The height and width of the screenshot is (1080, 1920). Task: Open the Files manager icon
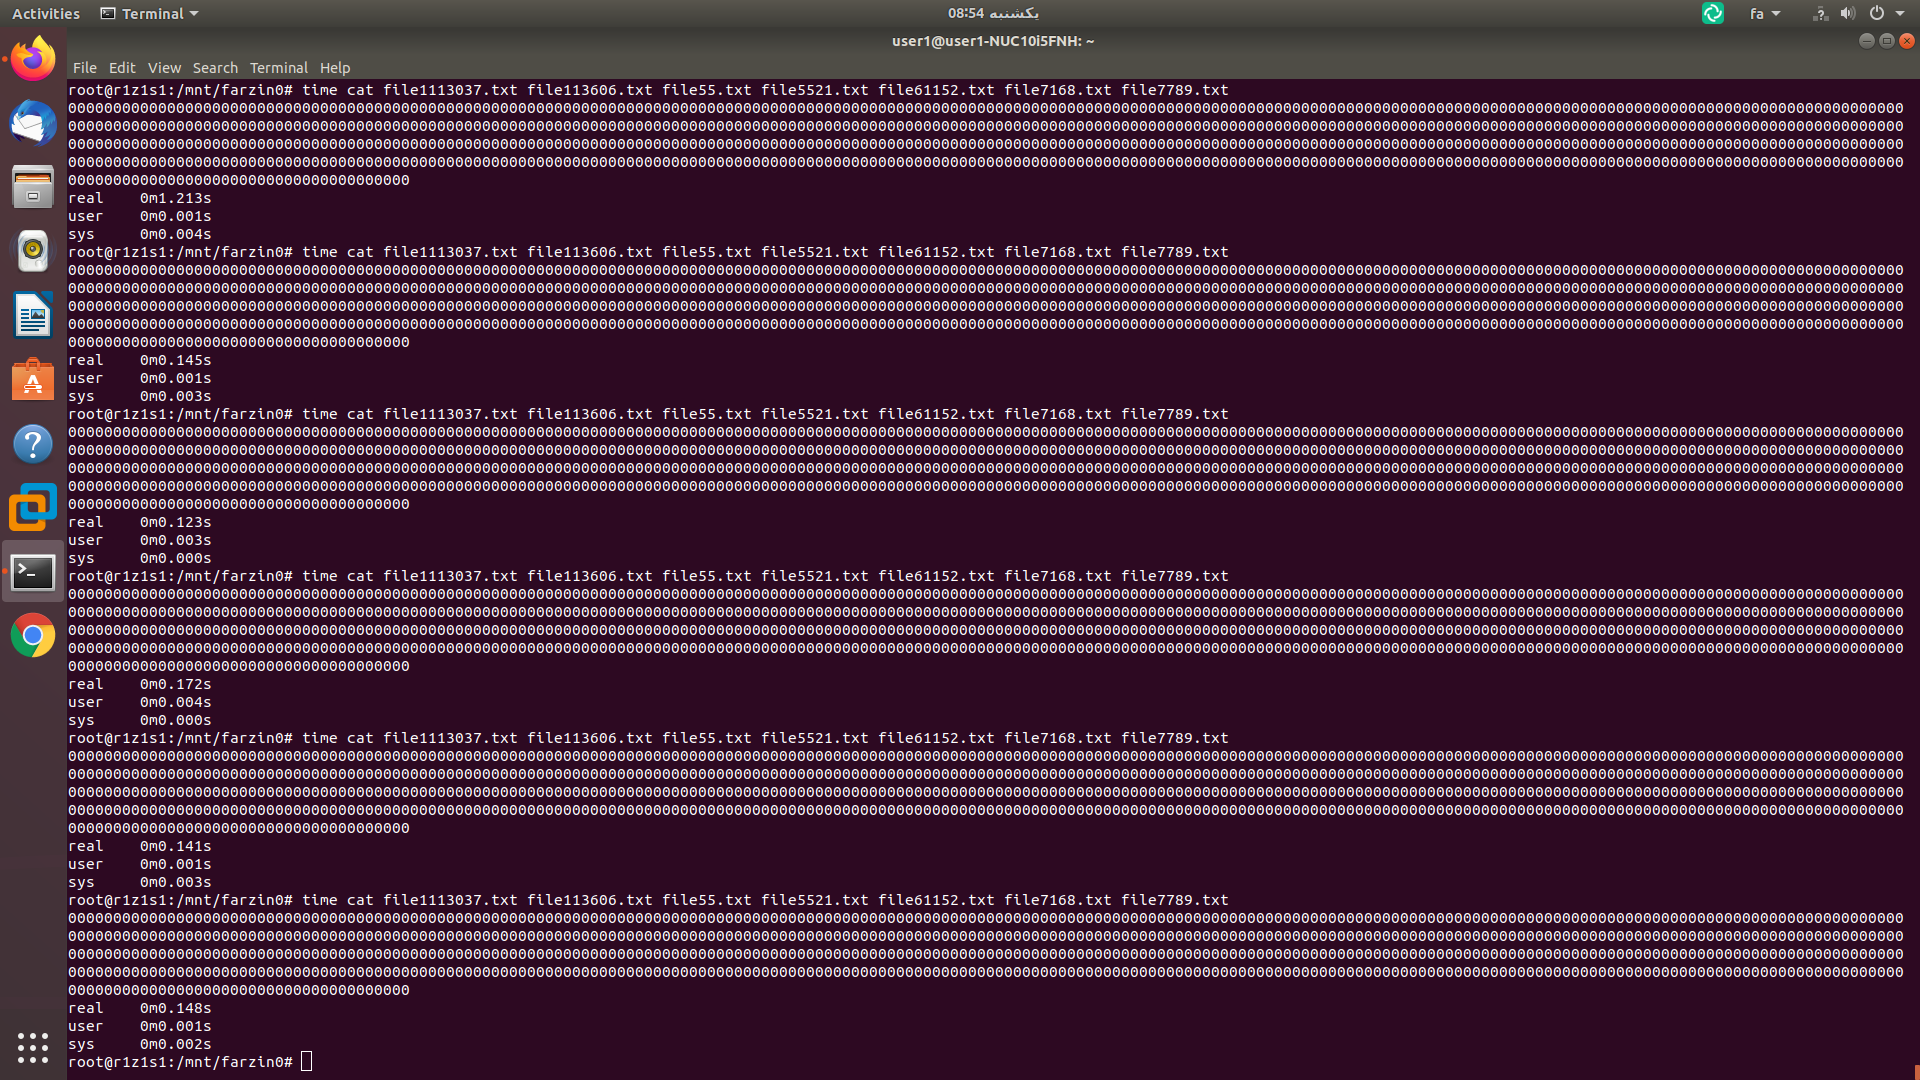(x=33, y=187)
